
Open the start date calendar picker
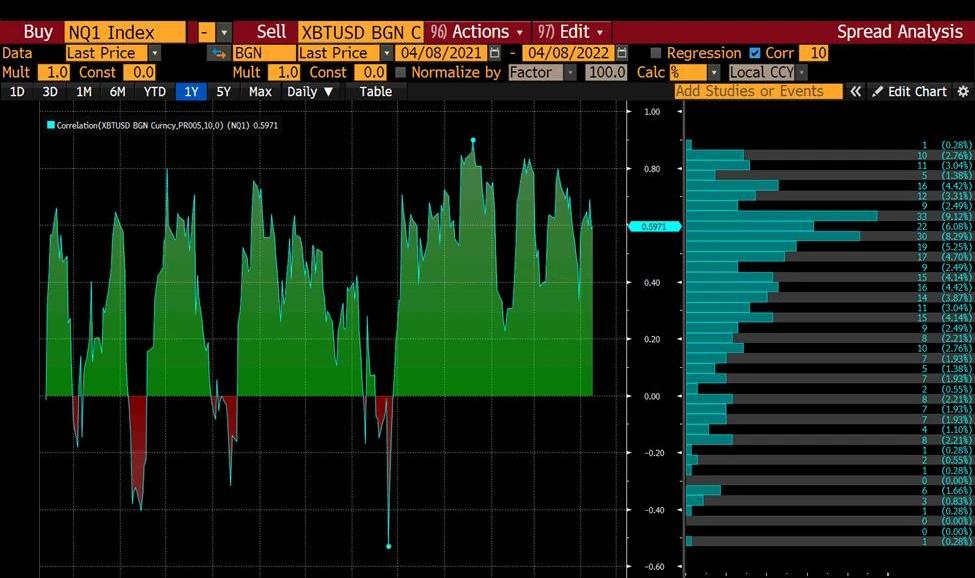[496, 53]
